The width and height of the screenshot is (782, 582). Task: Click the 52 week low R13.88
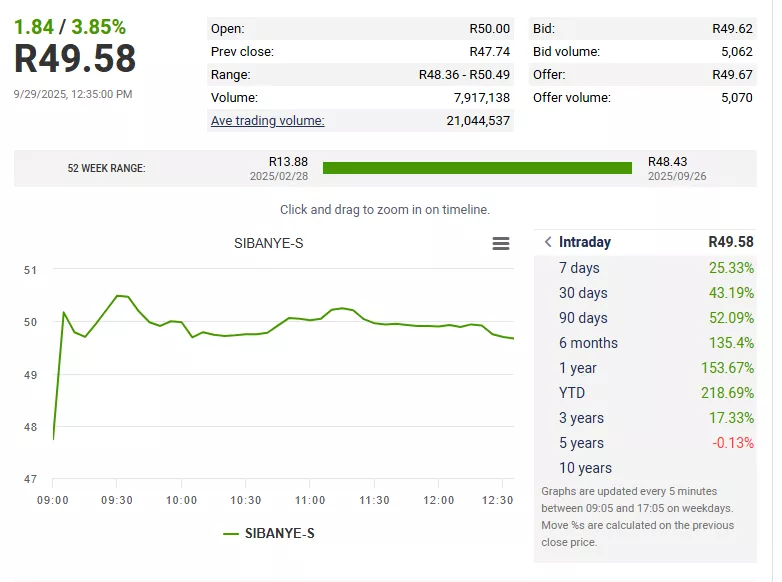coord(288,162)
